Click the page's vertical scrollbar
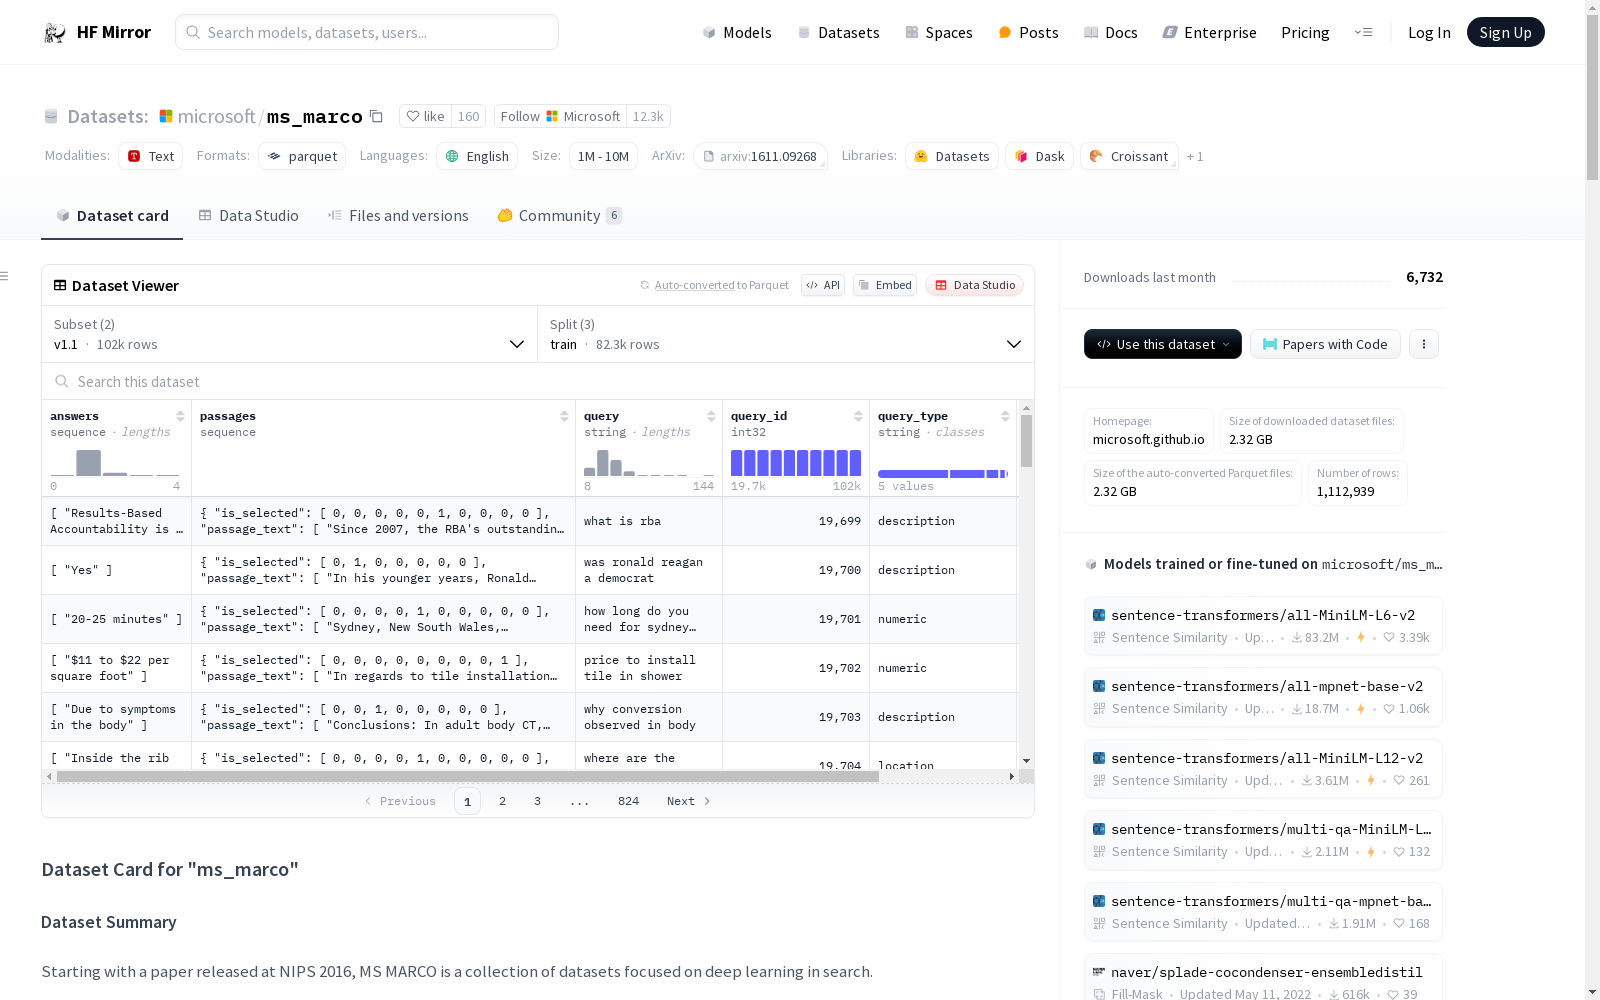This screenshot has width=1600, height=1000. 1592,97
